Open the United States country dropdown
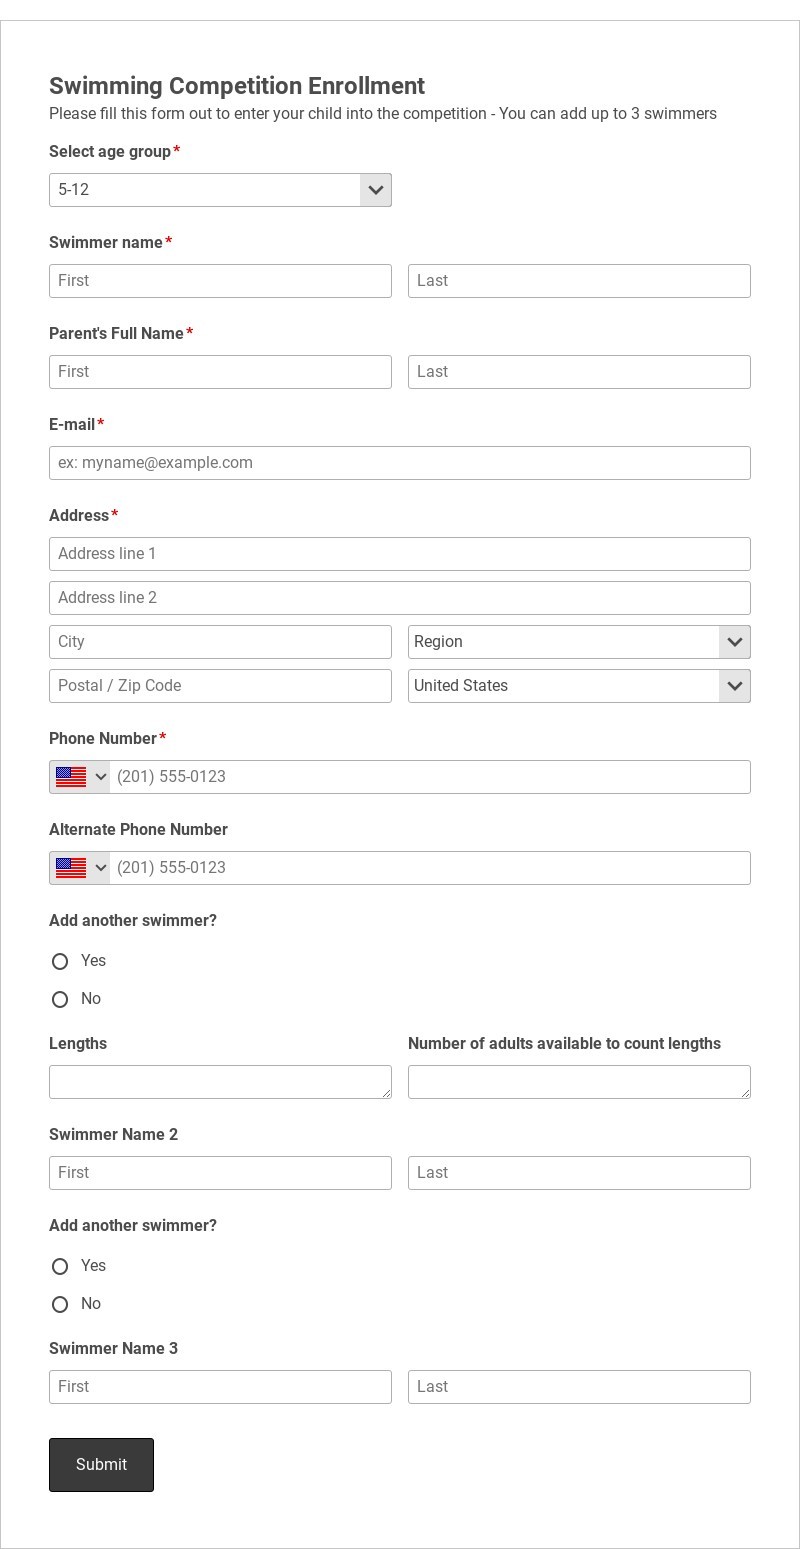The height and width of the screenshot is (1549, 800). 579,686
